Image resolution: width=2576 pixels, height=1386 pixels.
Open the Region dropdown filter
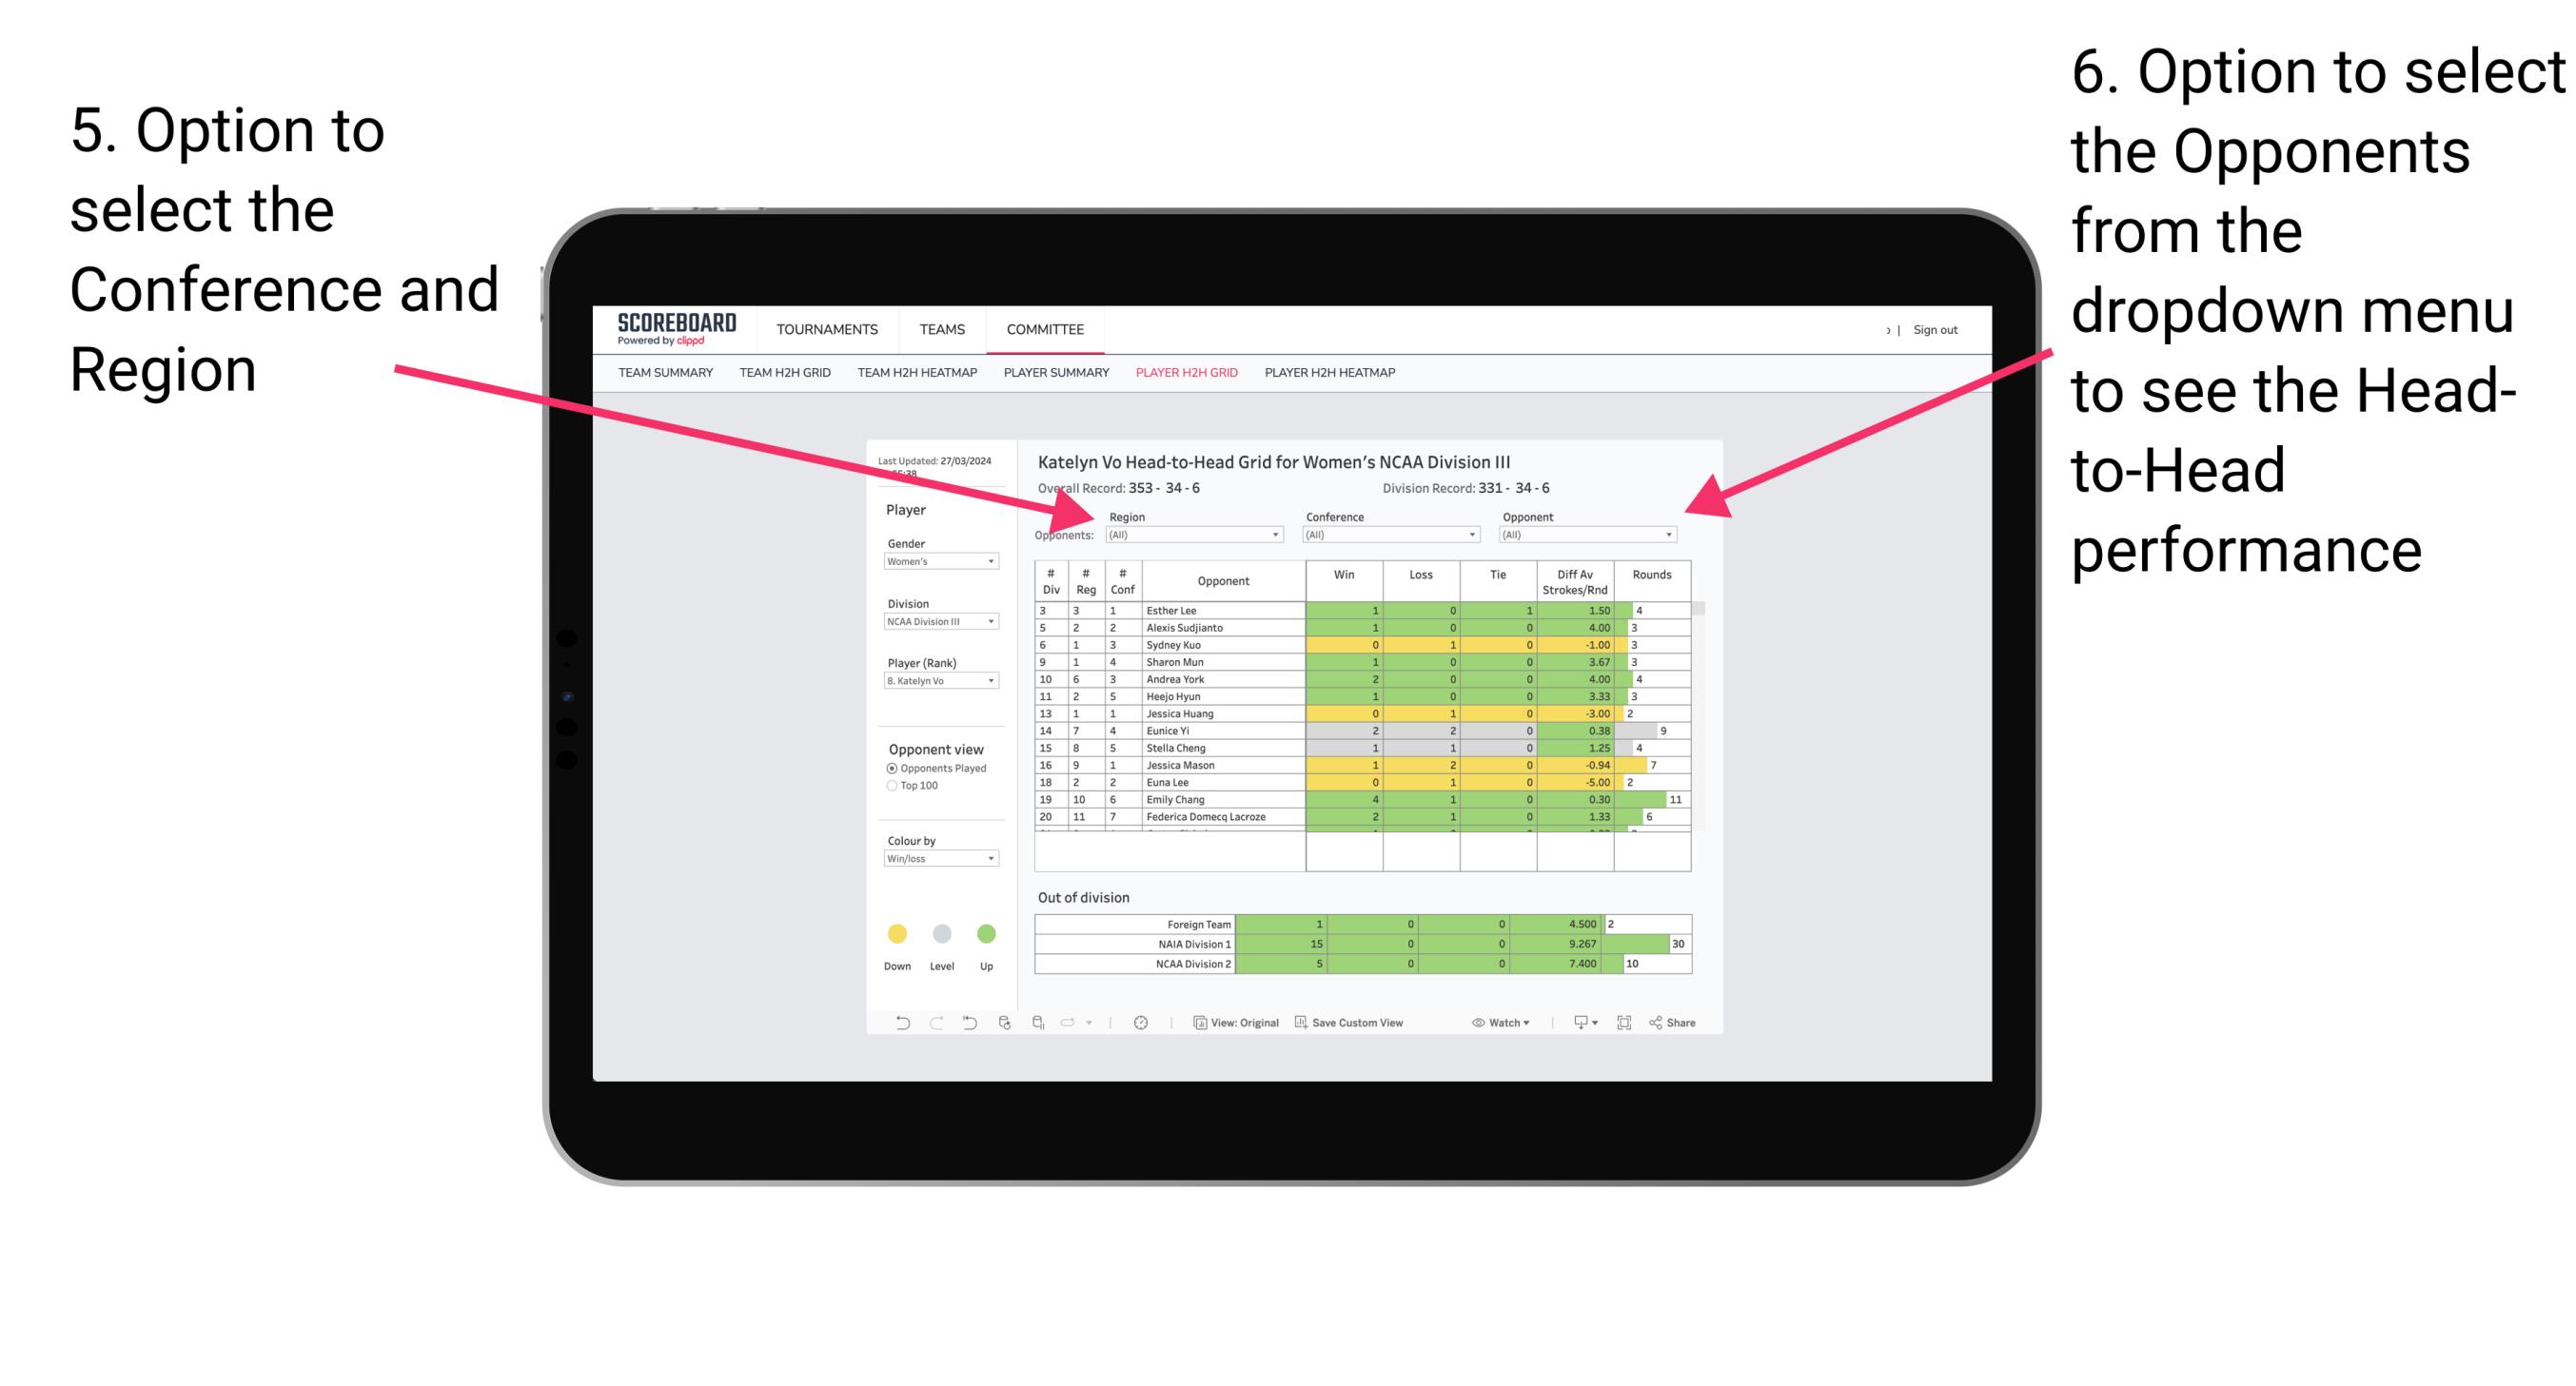pyautogui.click(x=1197, y=536)
